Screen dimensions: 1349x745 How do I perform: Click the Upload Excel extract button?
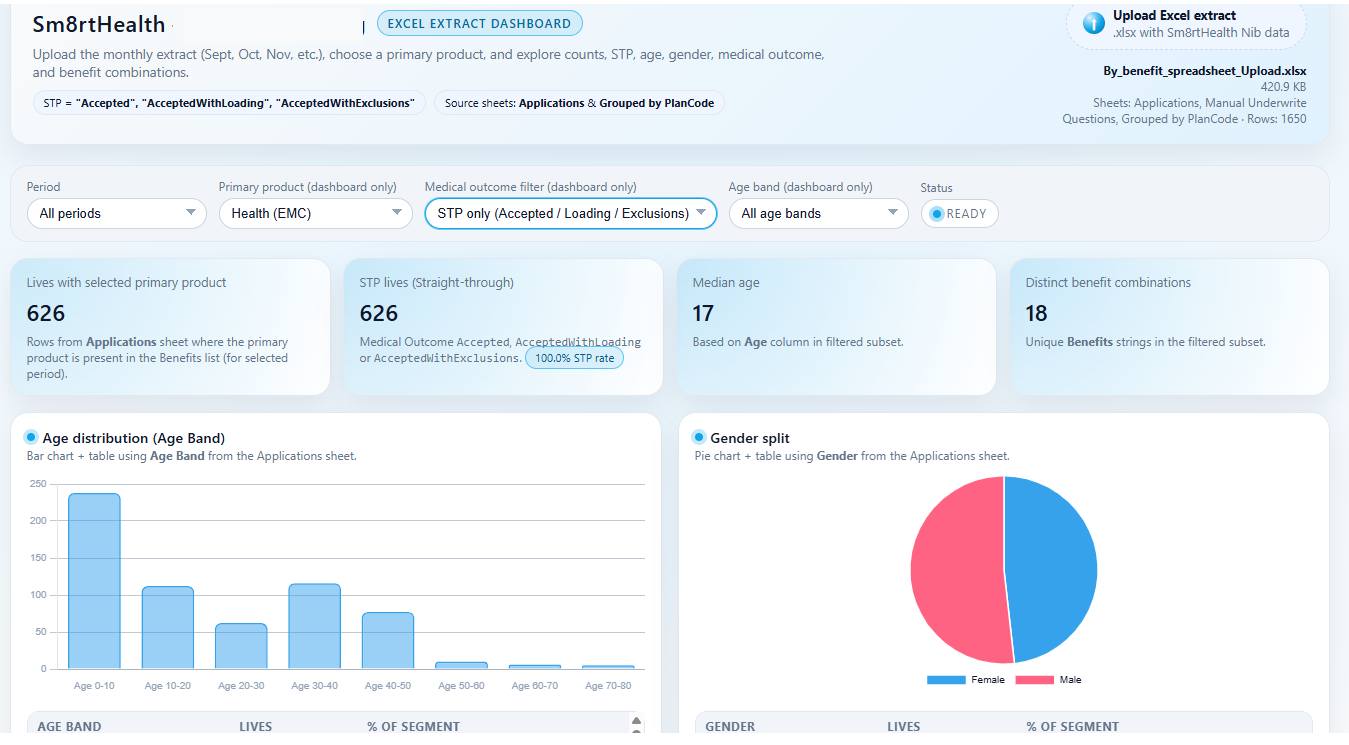pyautogui.click(x=1186, y=24)
